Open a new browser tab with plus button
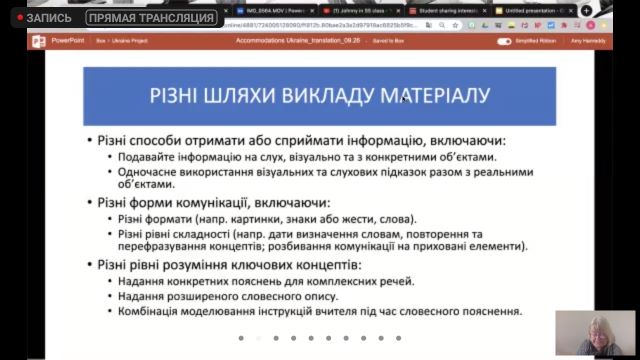640x360 pixels. [587, 11]
